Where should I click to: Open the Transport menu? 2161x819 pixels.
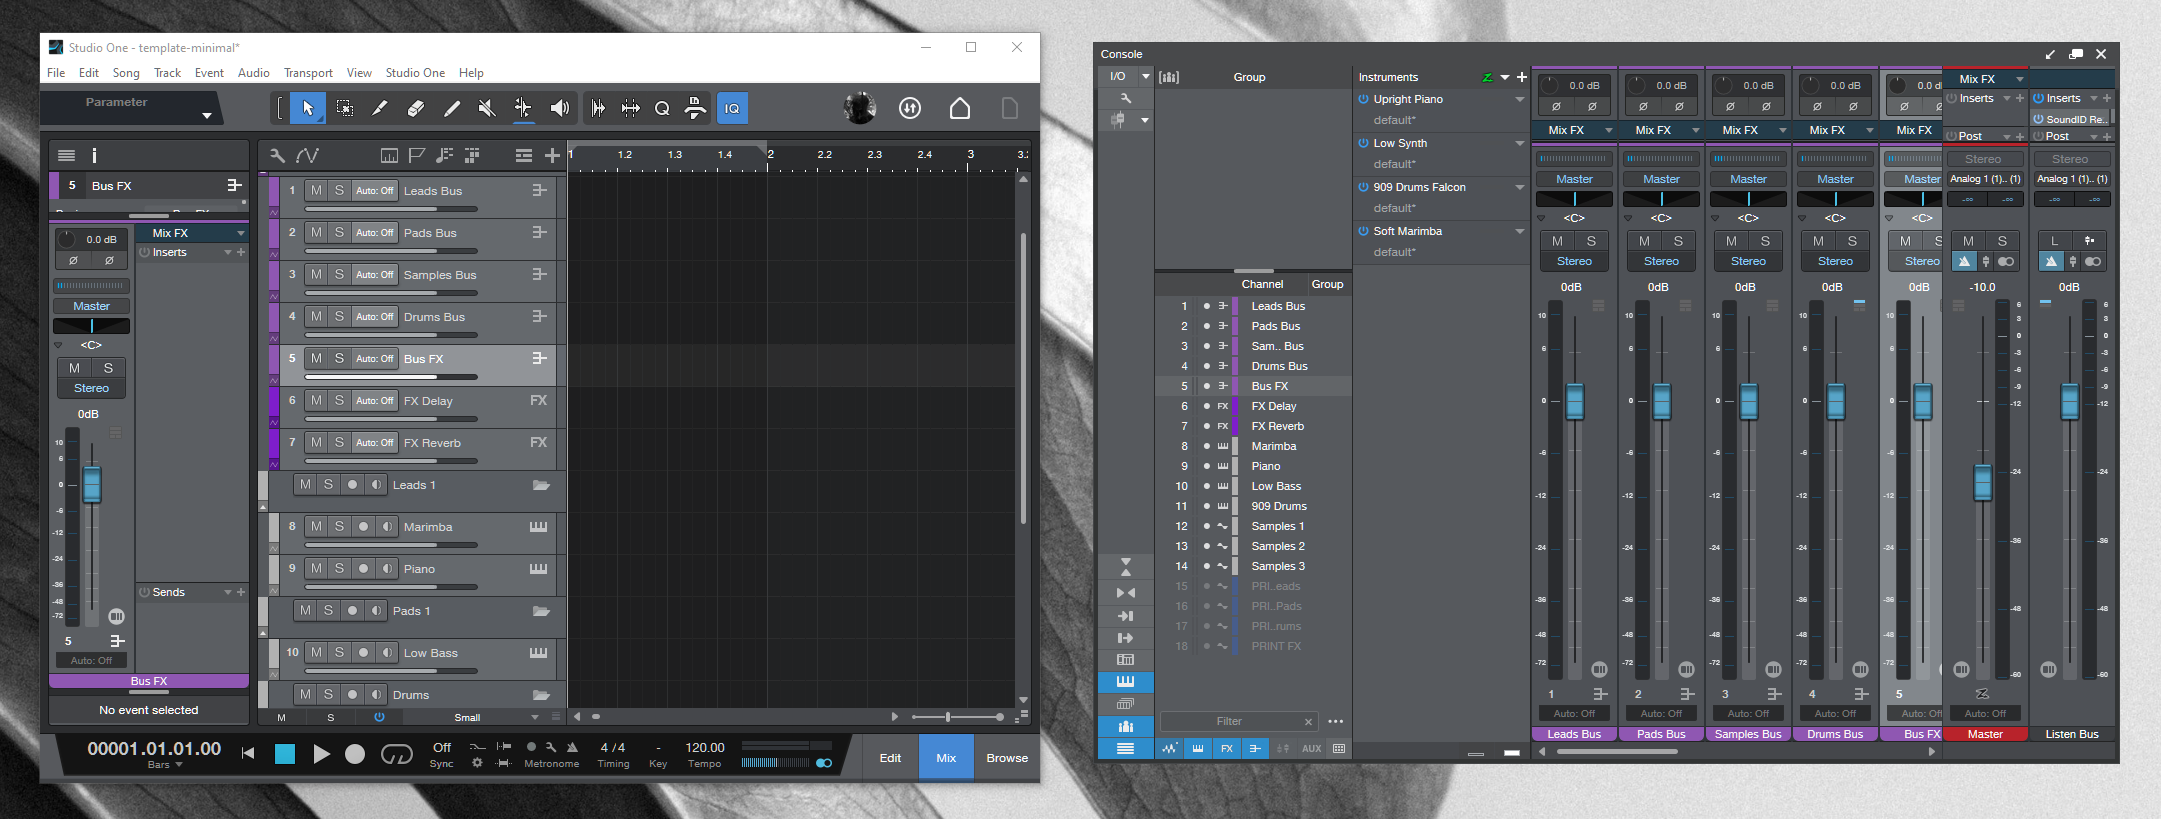pos(308,73)
